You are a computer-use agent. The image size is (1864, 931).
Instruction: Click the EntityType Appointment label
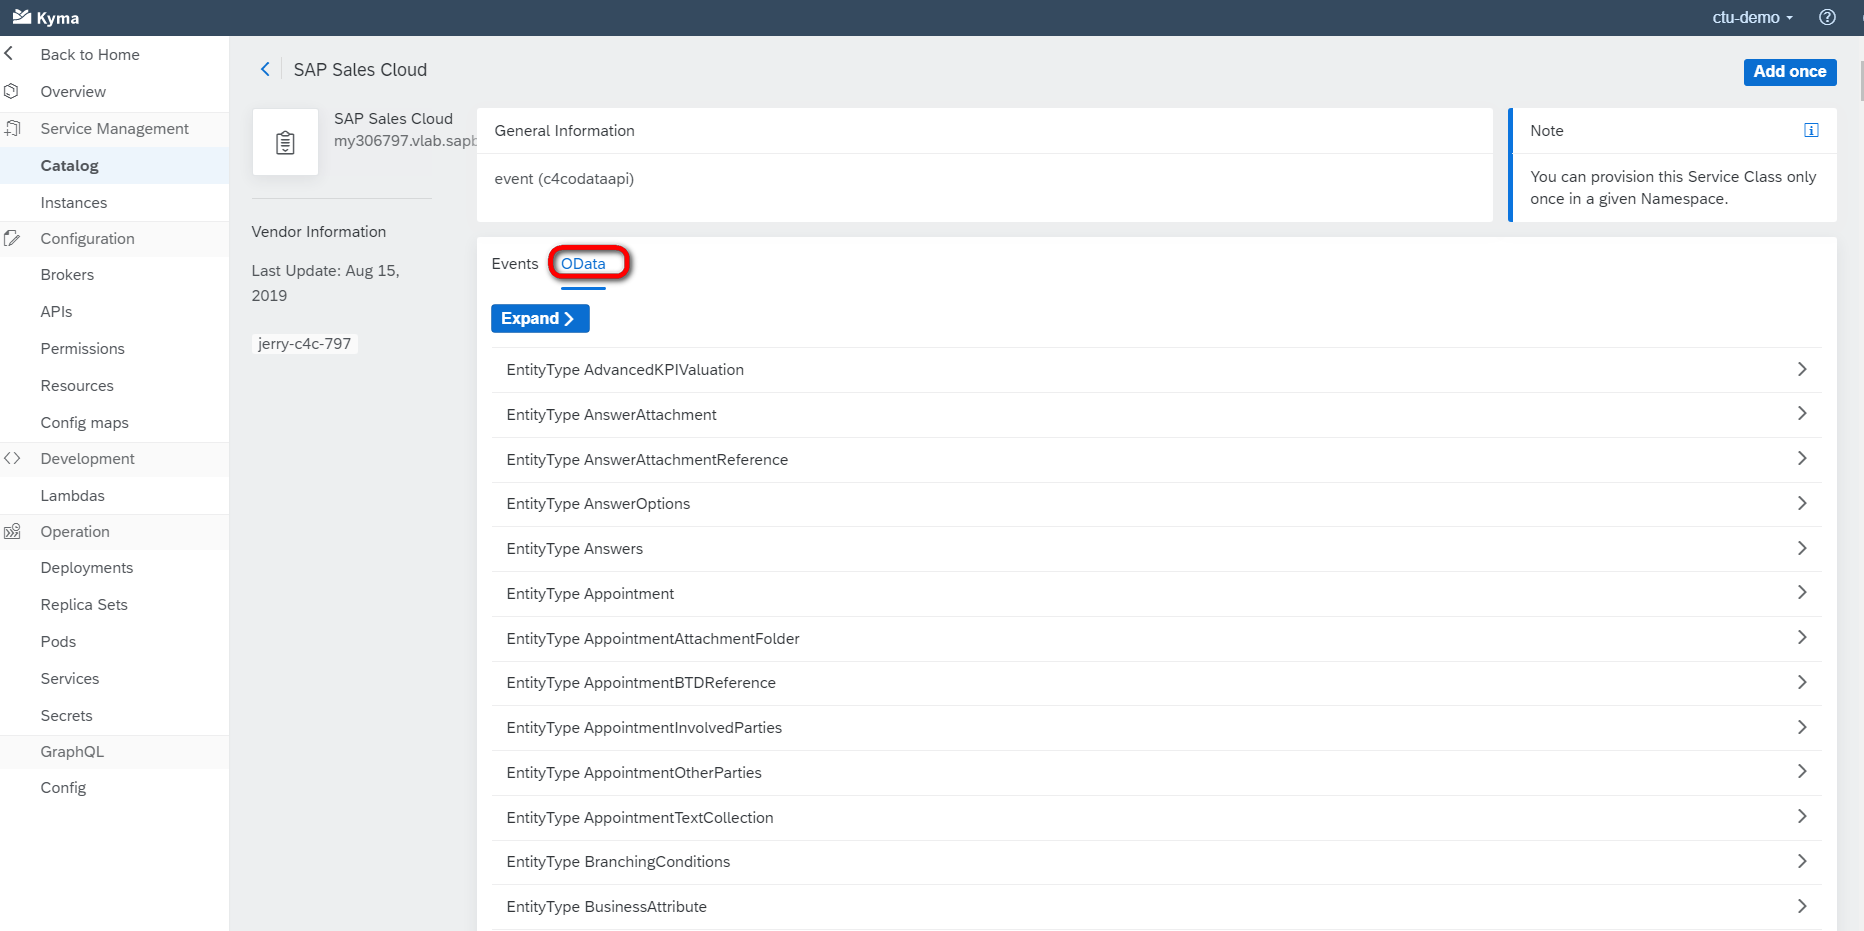590,593
